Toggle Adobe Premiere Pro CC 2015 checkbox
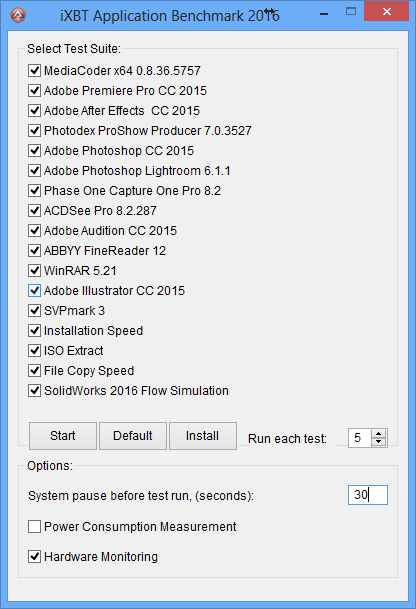416x609 pixels. (x=34, y=90)
